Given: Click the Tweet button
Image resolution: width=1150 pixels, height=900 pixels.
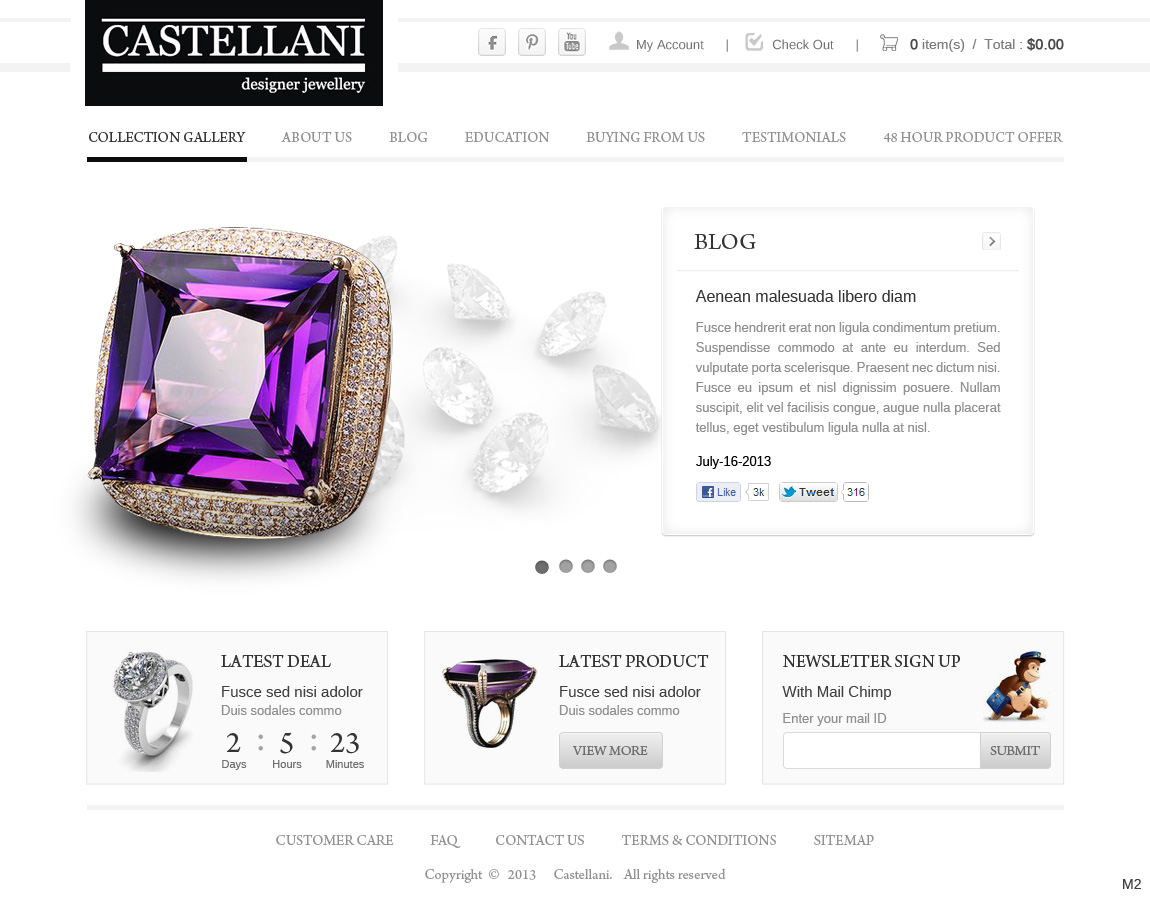Looking at the screenshot, I should tap(808, 492).
